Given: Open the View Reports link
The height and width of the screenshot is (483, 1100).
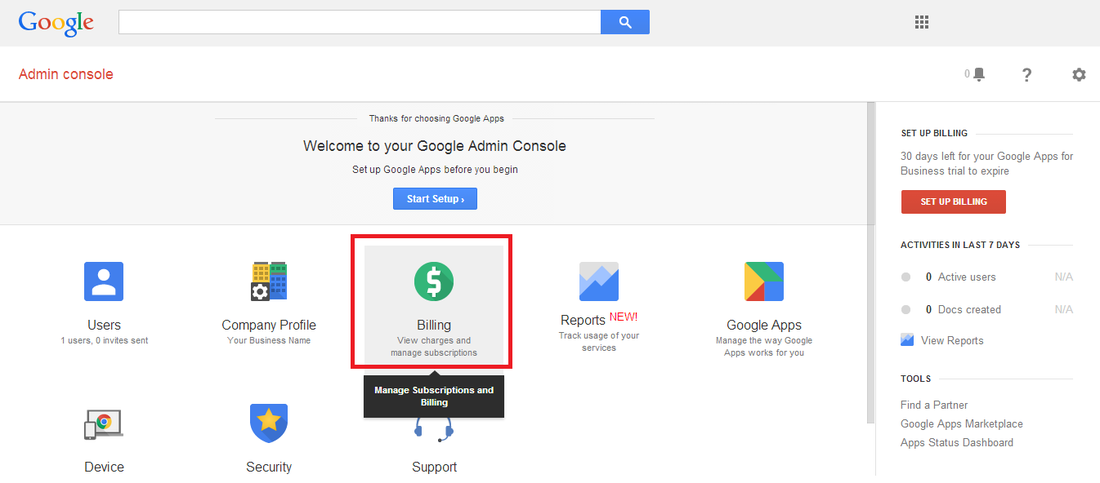Looking at the screenshot, I should click(952, 340).
